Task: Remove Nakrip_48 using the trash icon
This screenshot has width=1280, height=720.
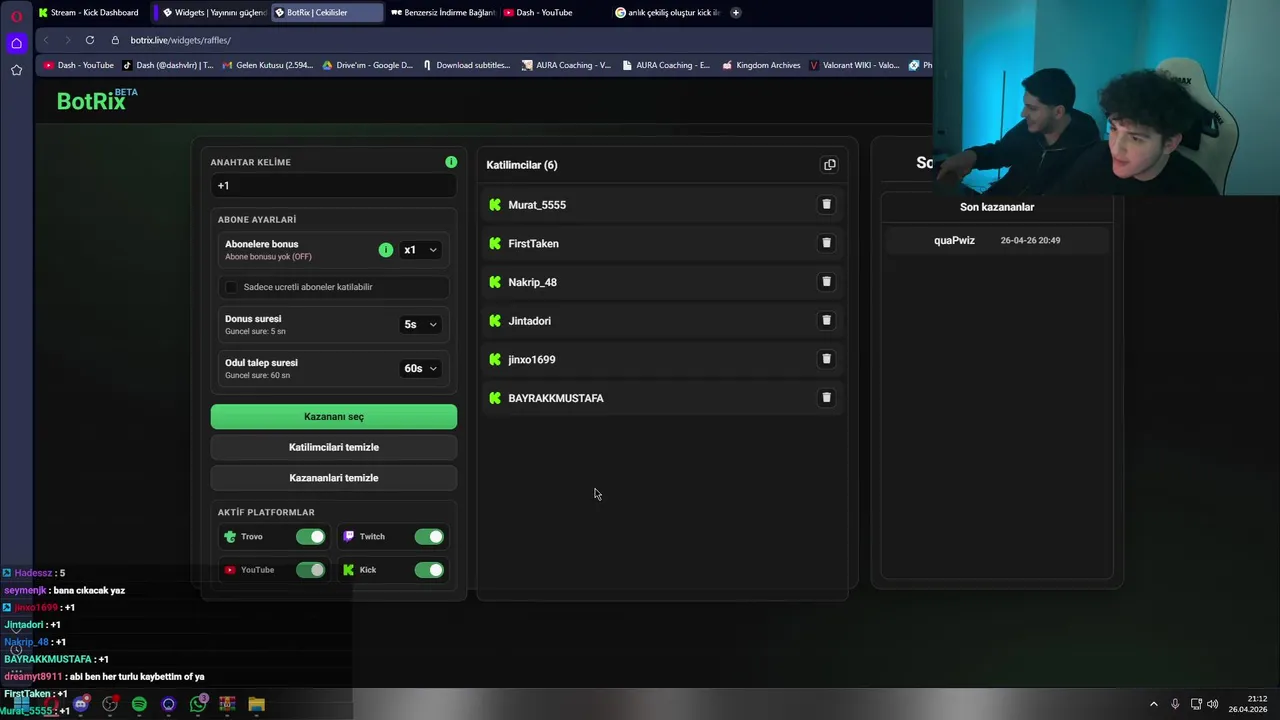Action: pos(826,282)
